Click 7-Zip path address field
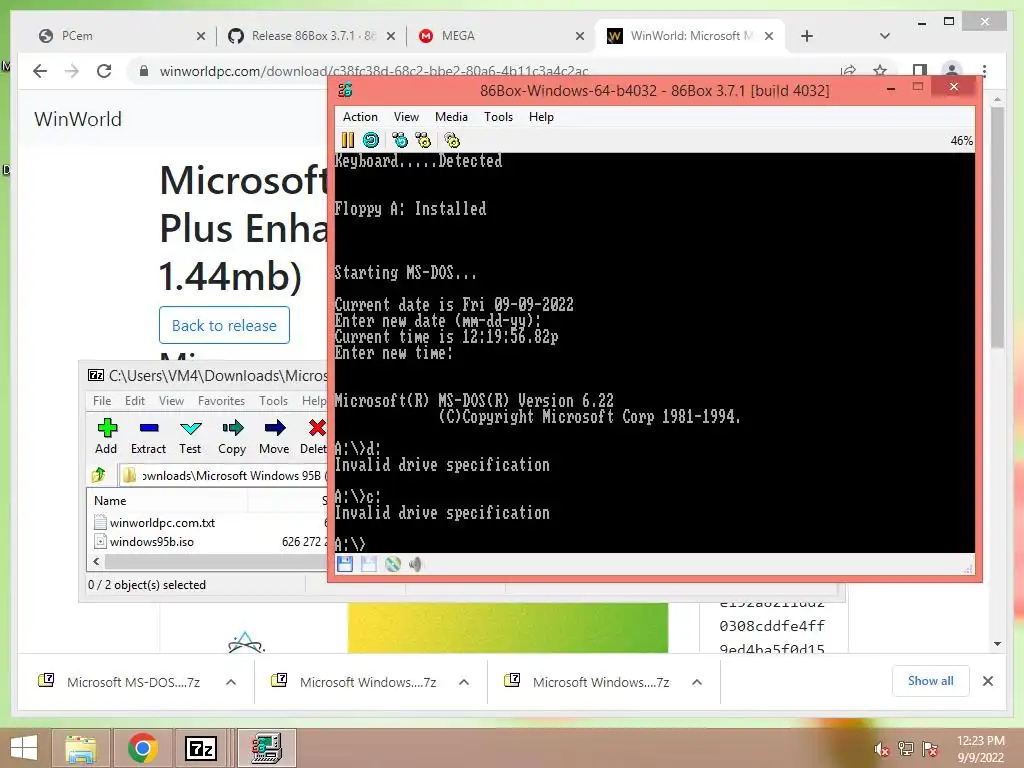The image size is (1024, 768). (223, 475)
